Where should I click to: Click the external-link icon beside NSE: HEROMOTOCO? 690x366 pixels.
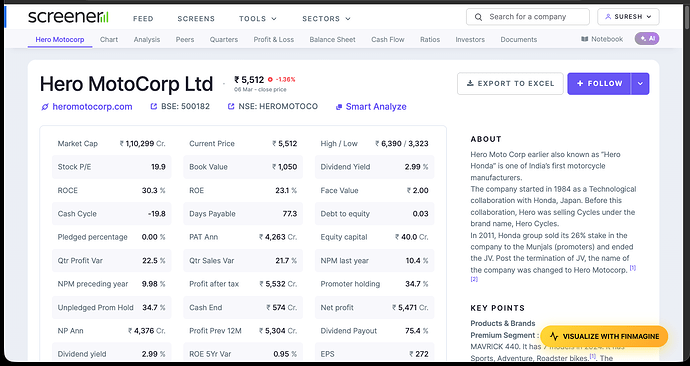point(231,106)
